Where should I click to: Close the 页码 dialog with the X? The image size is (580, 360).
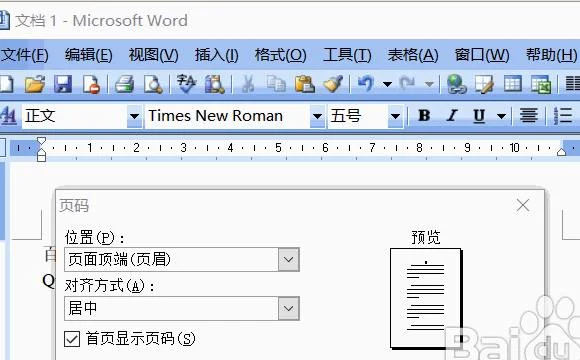coord(523,205)
